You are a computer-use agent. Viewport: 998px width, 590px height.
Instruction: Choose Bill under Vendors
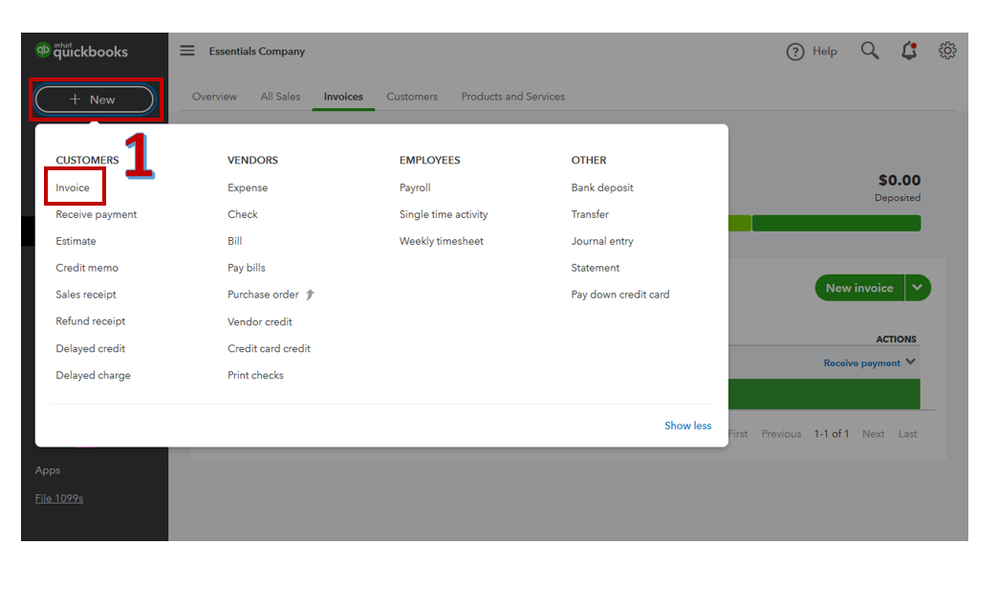point(235,241)
